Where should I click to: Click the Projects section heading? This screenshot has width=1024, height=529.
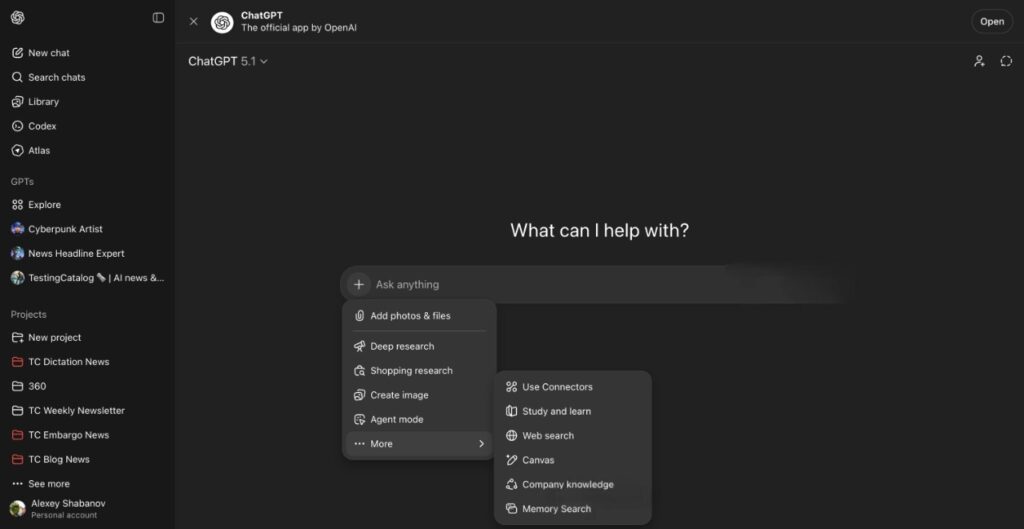coord(29,314)
